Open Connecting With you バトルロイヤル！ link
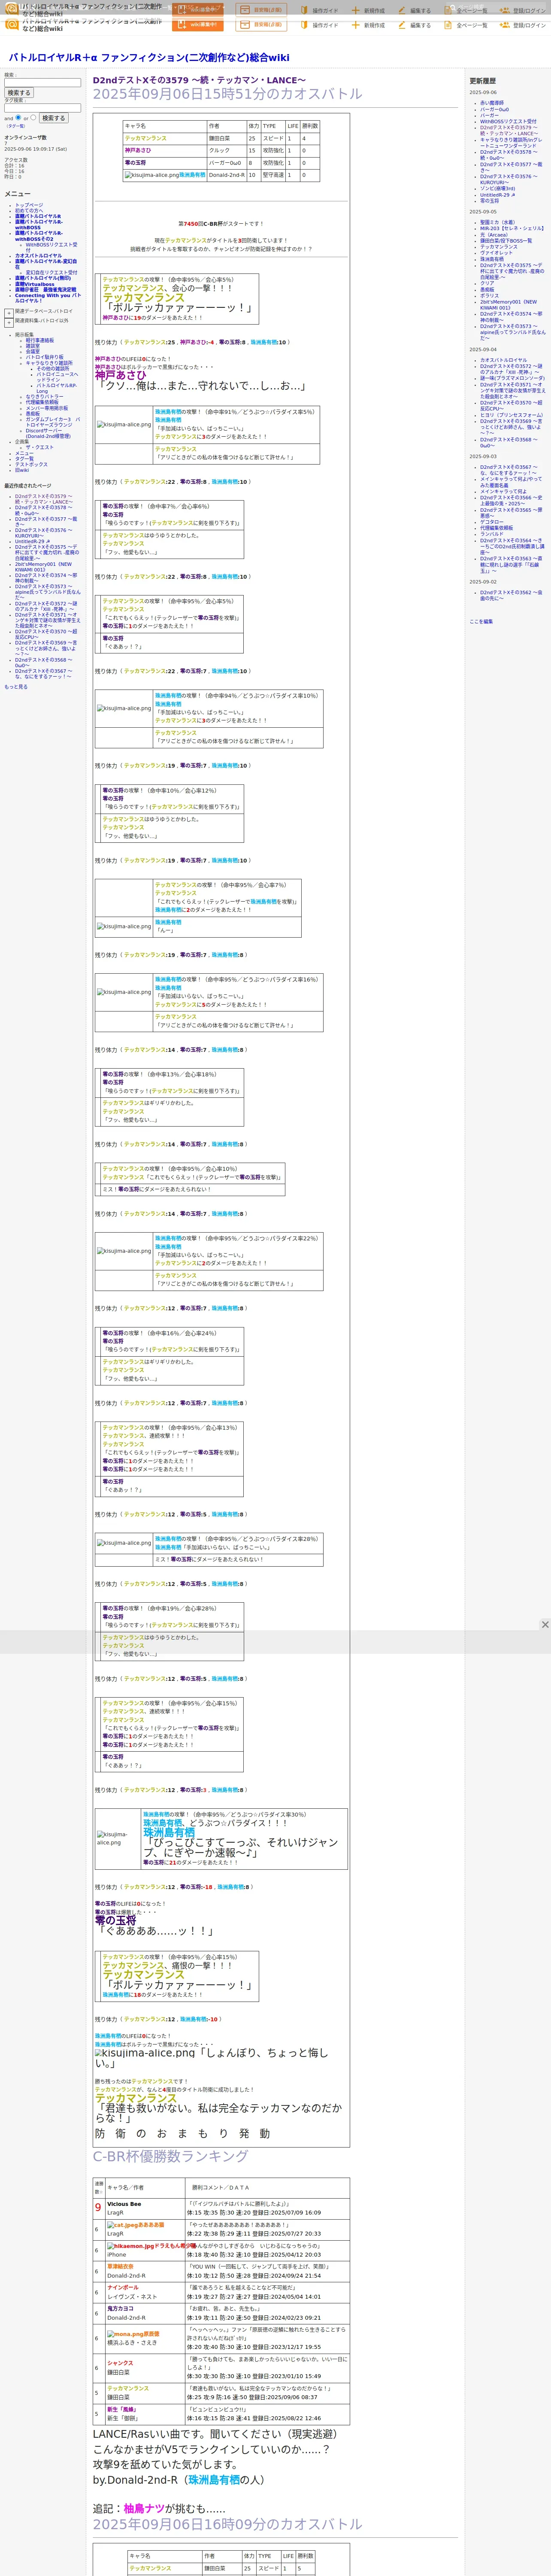This screenshot has width=551, height=2576. point(48,298)
